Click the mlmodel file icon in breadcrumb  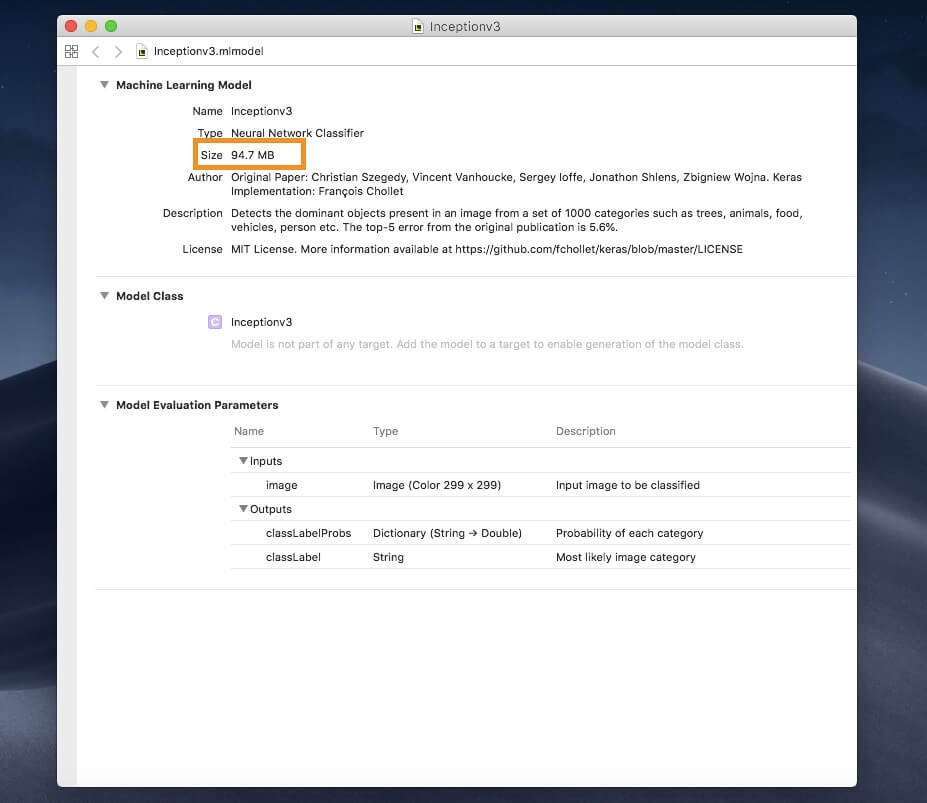(142, 51)
